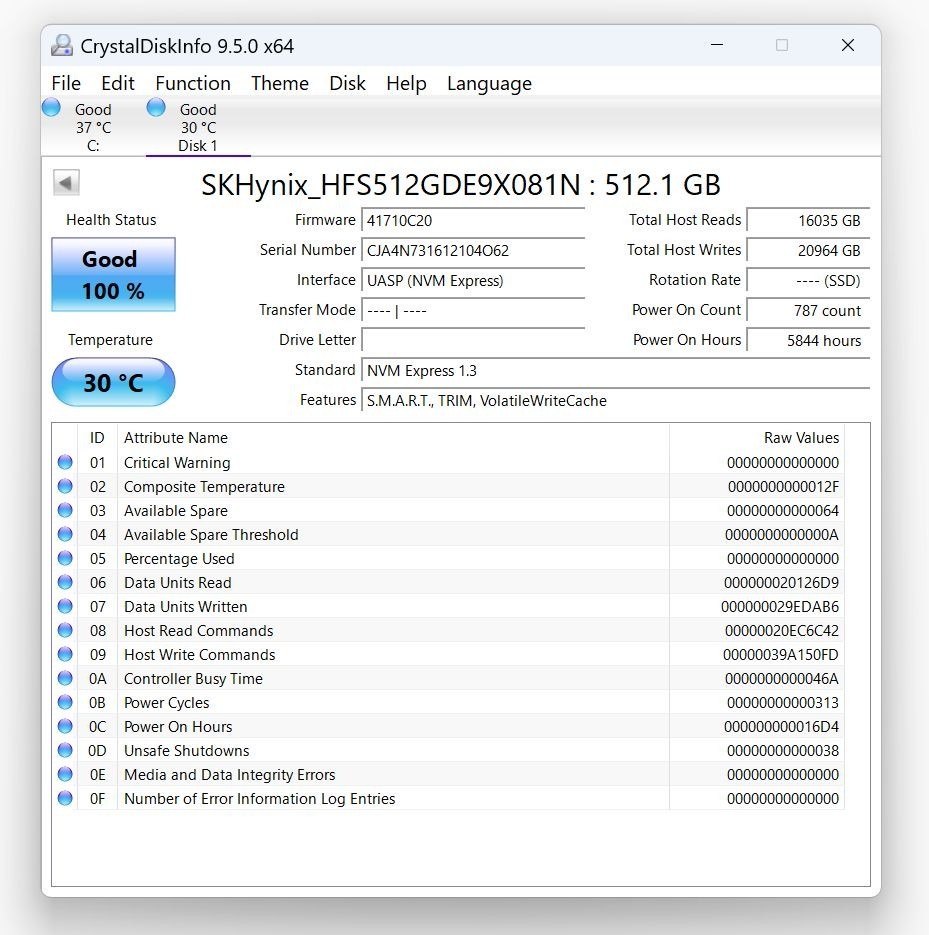Open the Disk menu

[x=347, y=83]
